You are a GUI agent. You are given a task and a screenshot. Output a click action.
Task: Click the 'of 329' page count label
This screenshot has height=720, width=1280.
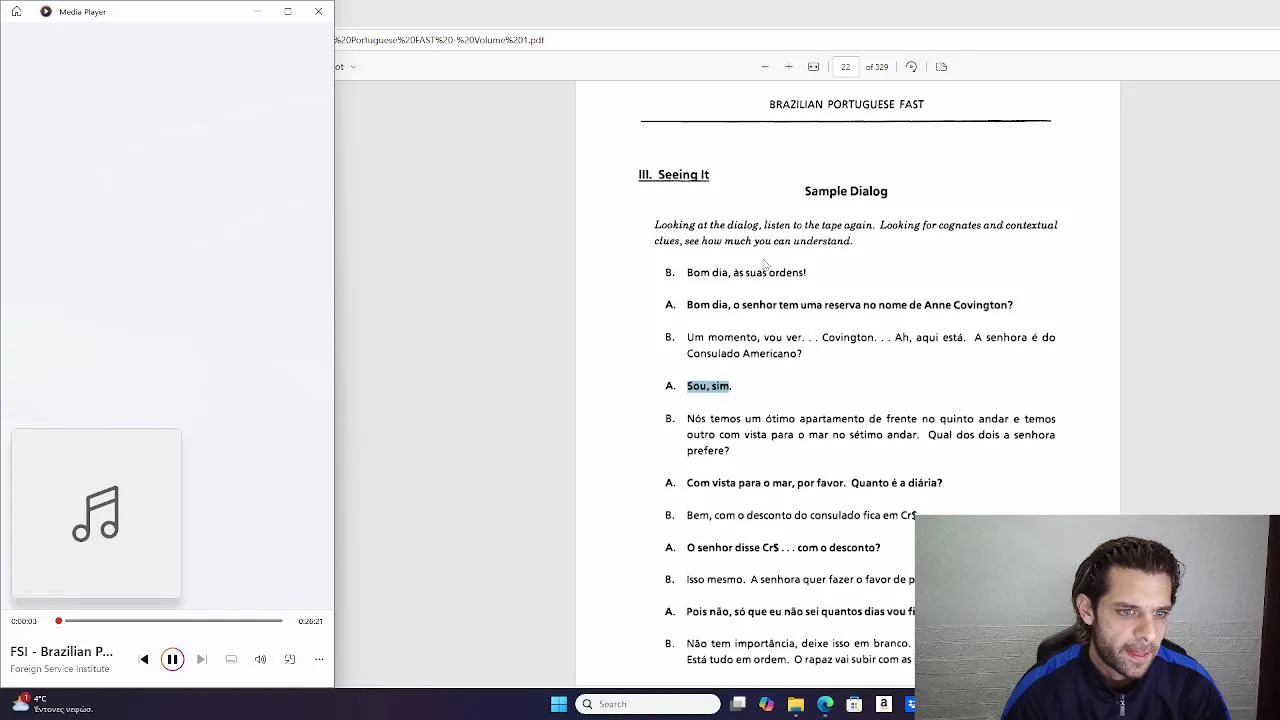point(877,67)
